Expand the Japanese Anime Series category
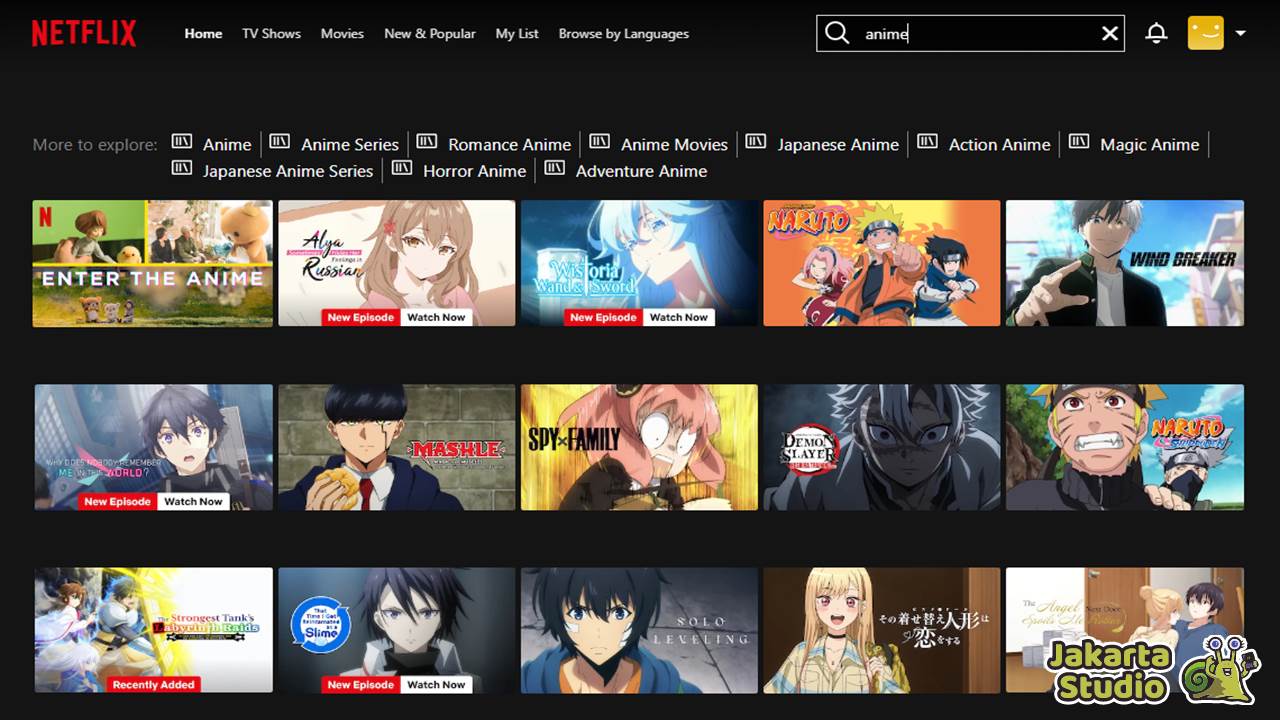 tap(288, 170)
